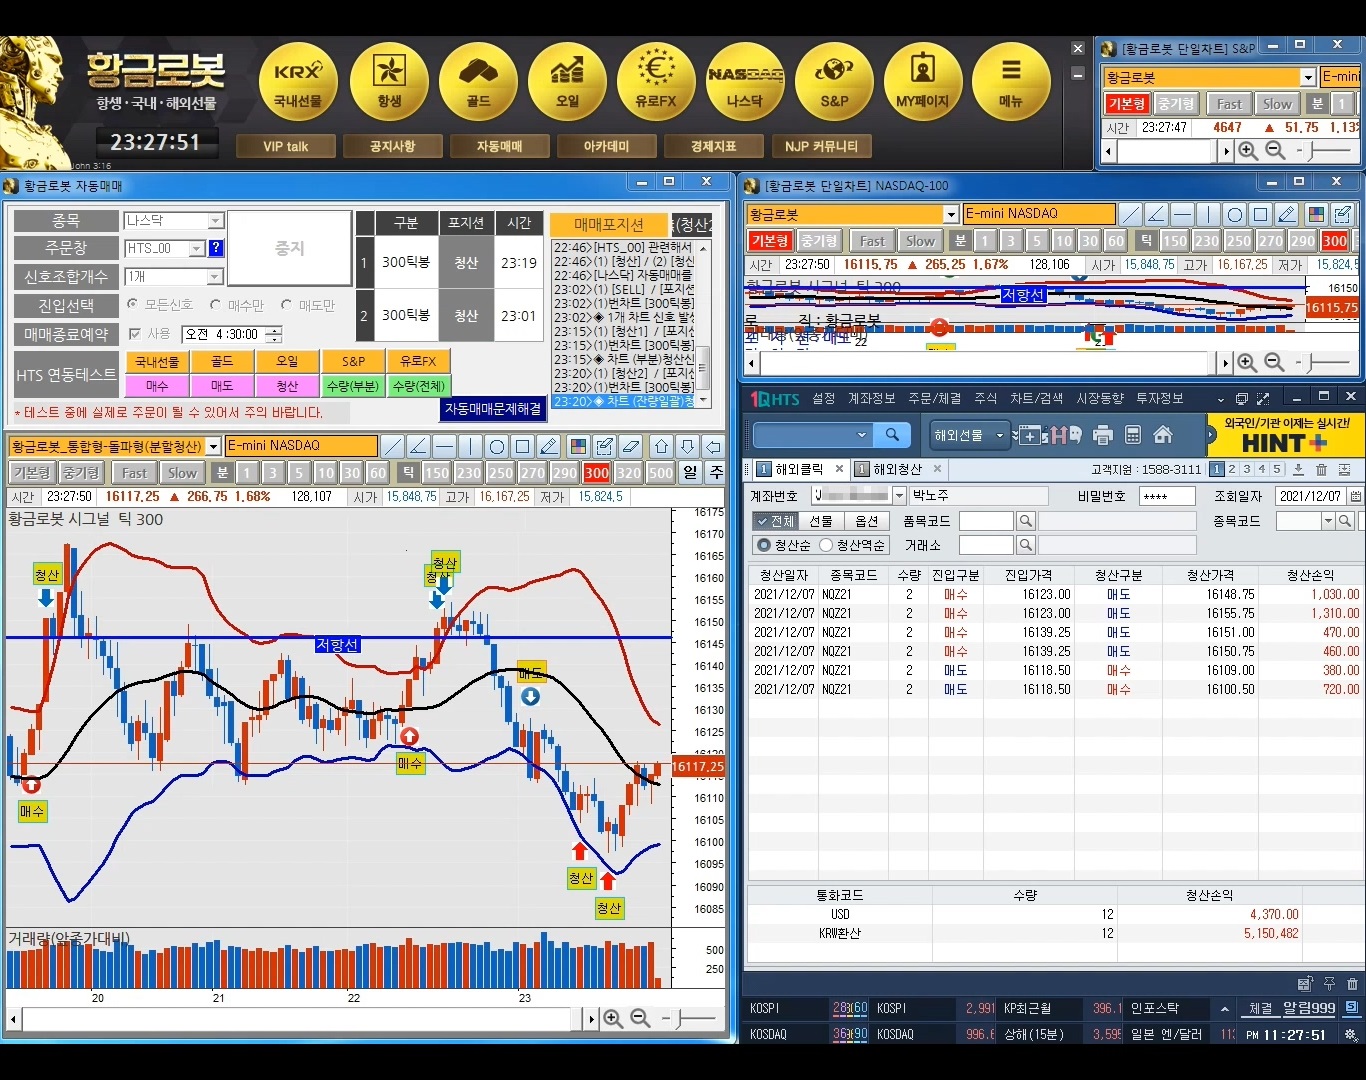Open the calculator icon in 1QHTS toolbar
Screen dimensions: 1366x1080
click(x=1133, y=435)
